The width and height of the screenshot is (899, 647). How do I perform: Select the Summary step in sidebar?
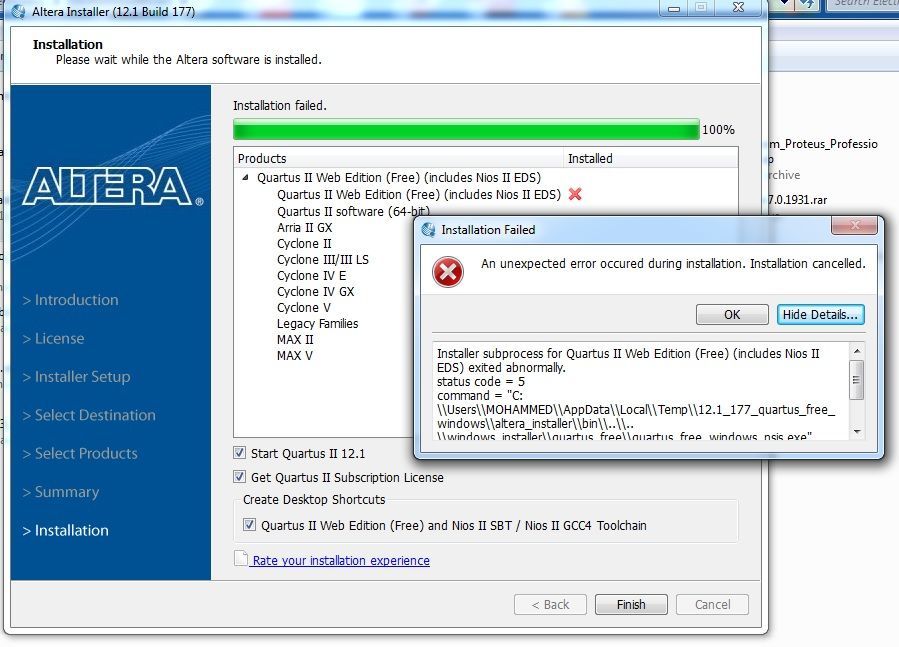pyautogui.click(x=61, y=492)
